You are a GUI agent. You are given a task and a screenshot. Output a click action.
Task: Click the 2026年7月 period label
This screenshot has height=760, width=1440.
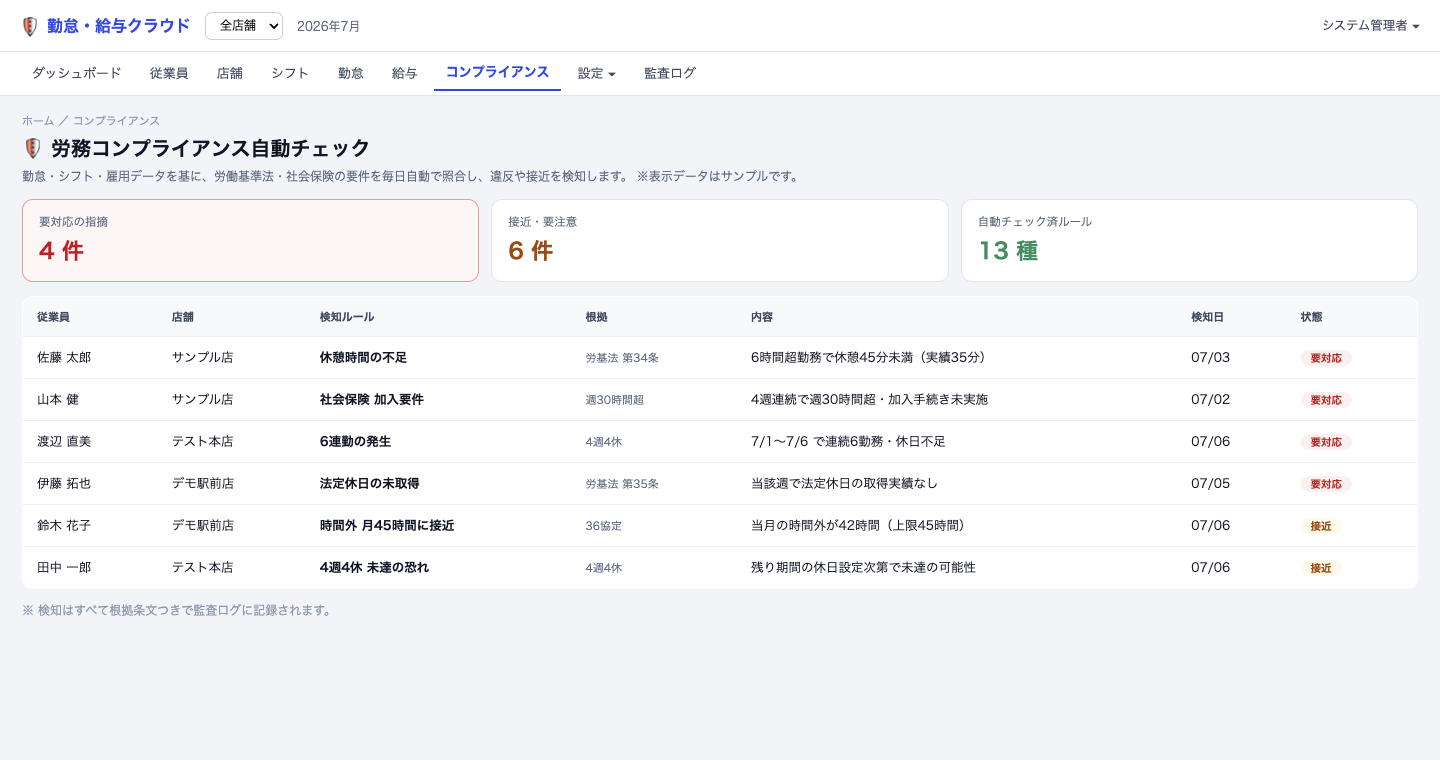(329, 26)
